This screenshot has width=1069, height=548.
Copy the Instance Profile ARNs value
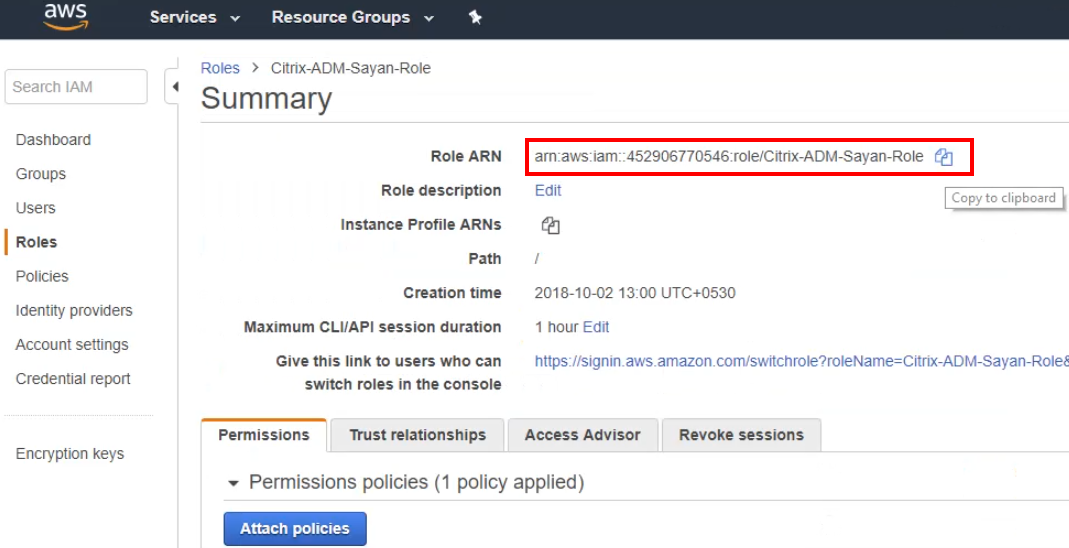tap(550, 225)
